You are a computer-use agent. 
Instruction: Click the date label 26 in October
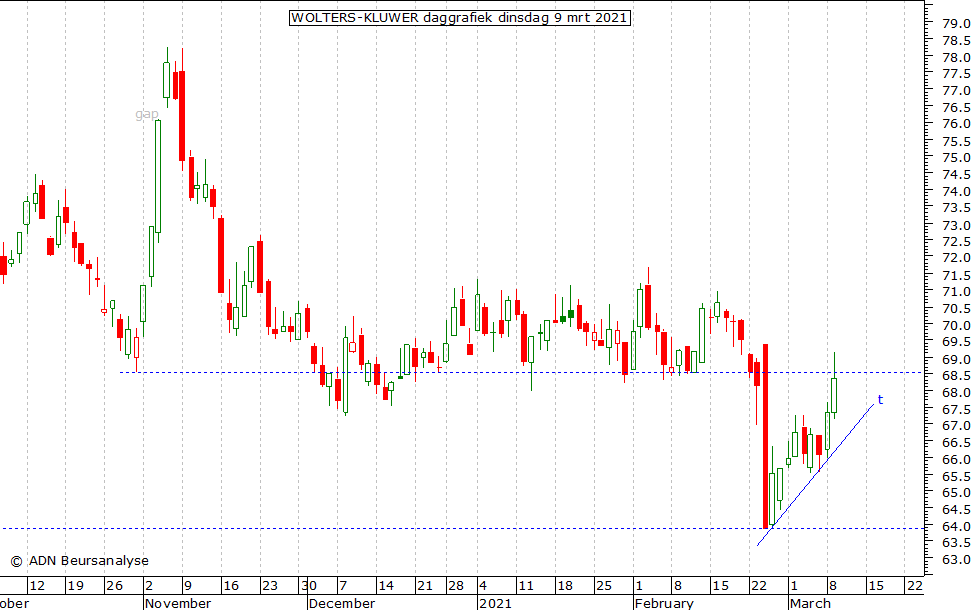(x=114, y=586)
